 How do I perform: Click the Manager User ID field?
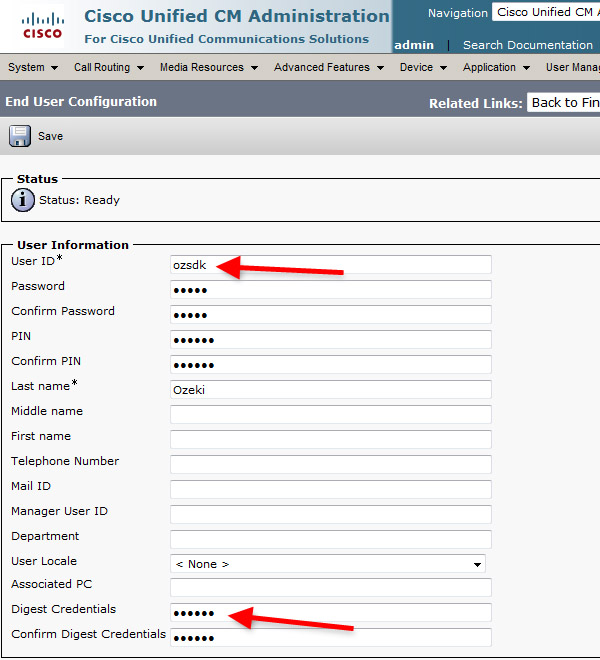point(331,514)
